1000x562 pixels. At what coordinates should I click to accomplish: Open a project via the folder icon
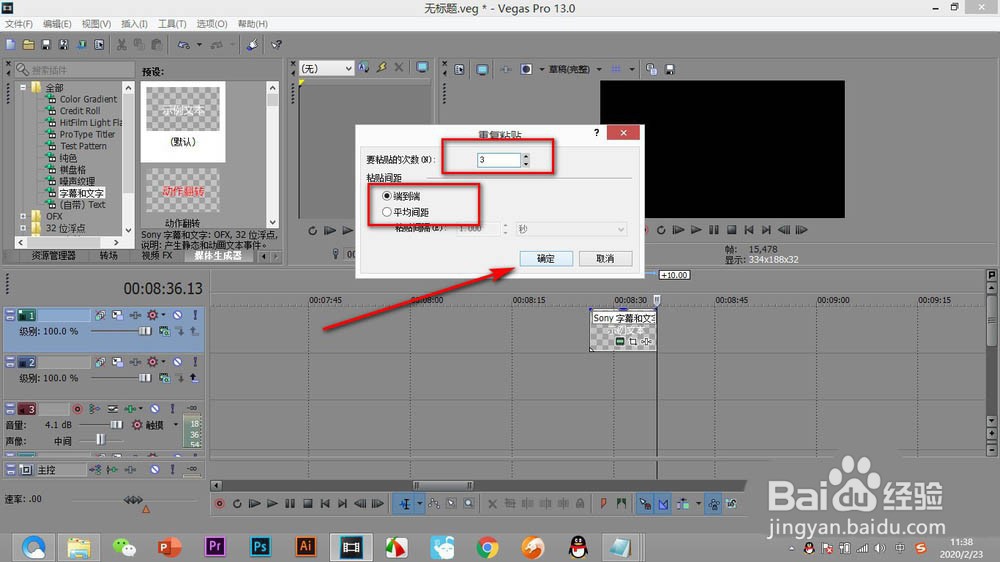(x=29, y=45)
